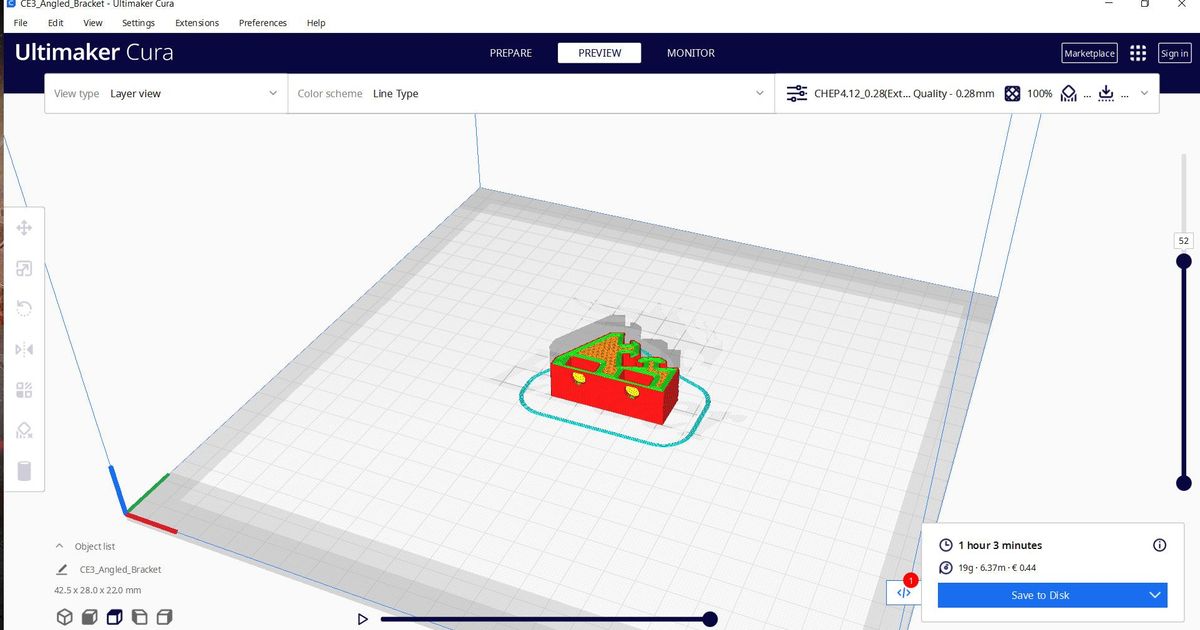
Task: Maximize the Cura window
Action: 1145,4
